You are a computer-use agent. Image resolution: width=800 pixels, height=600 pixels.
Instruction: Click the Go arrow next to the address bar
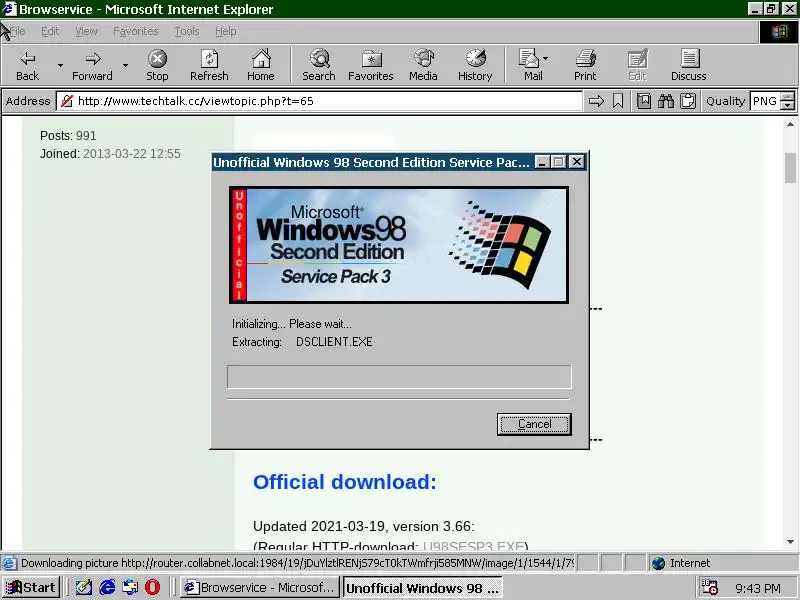[596, 101]
